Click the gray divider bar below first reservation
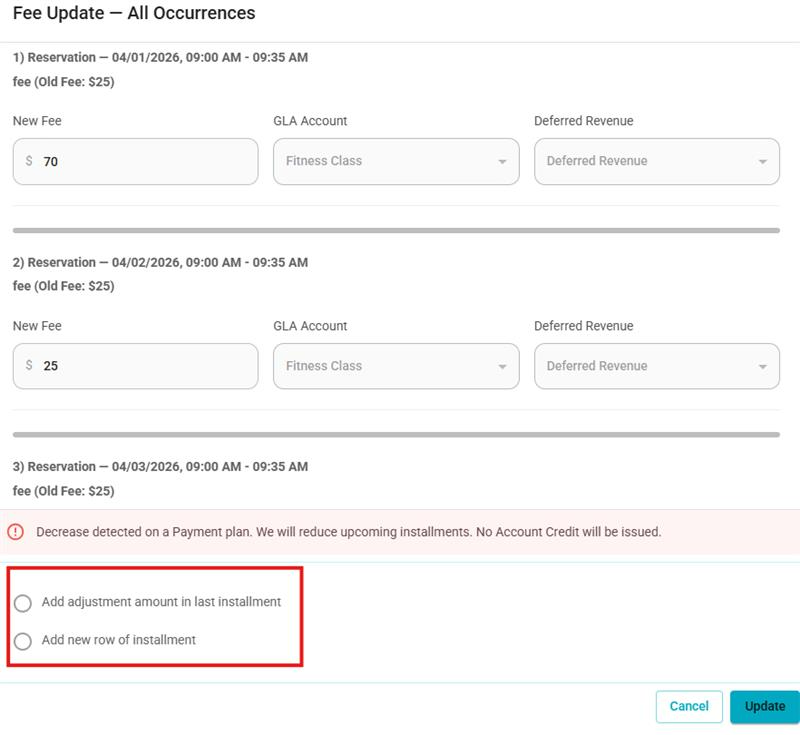 [396, 230]
